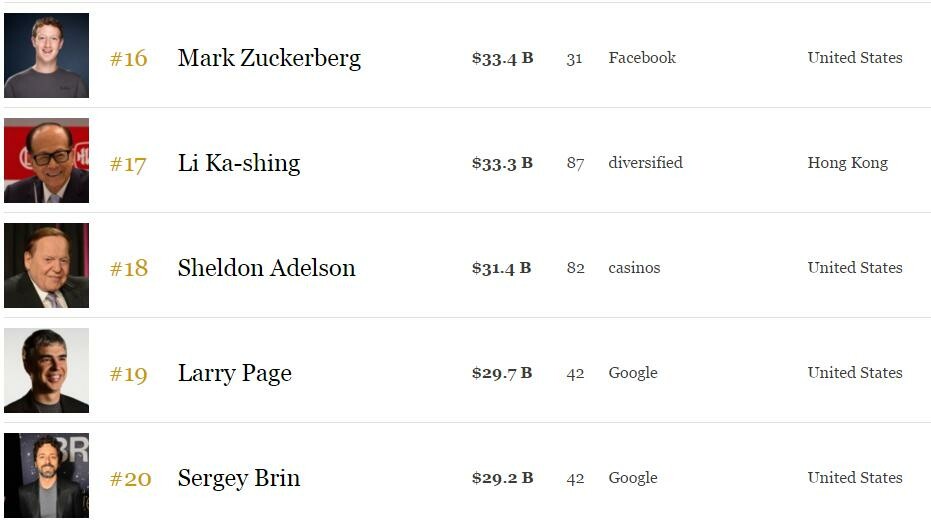Open the Mark Zuckerberg name link
Viewport: 931px width, 524px height.
point(269,59)
